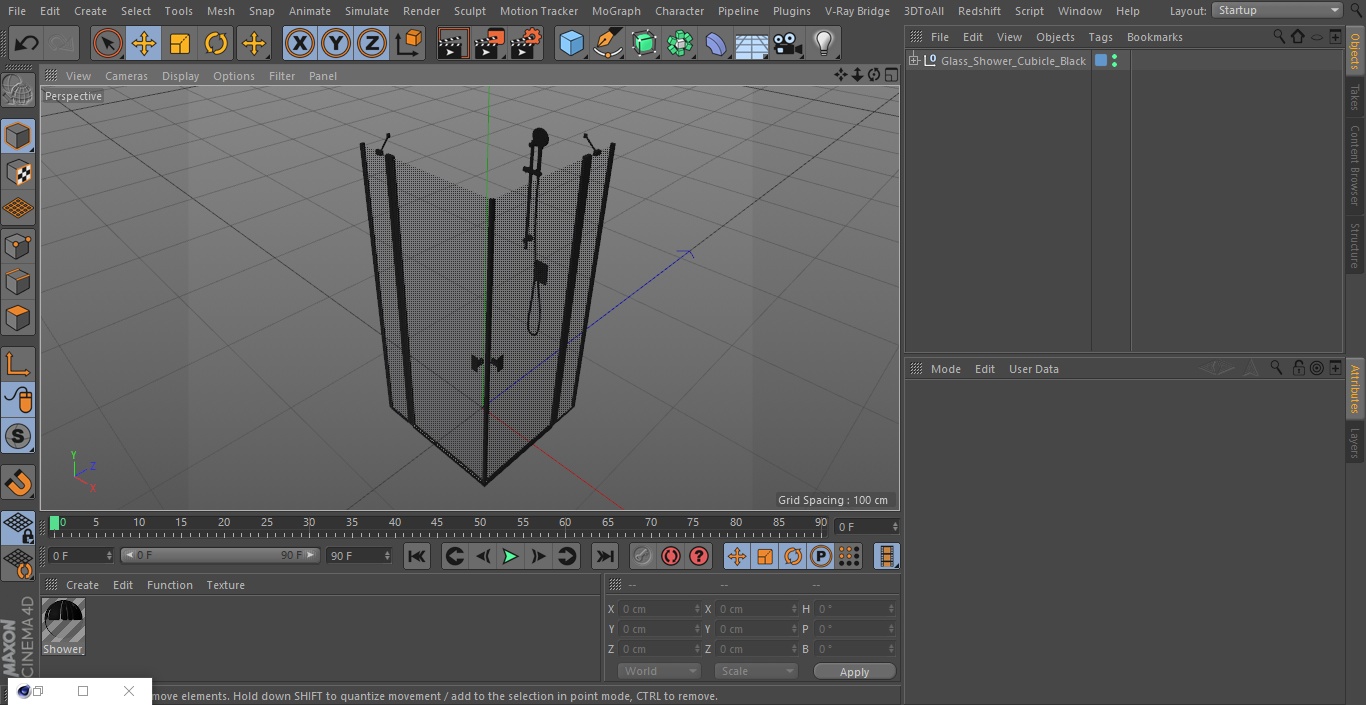1366x705 pixels.
Task: Toggle the Enable Snap S icon
Action: click(x=18, y=436)
